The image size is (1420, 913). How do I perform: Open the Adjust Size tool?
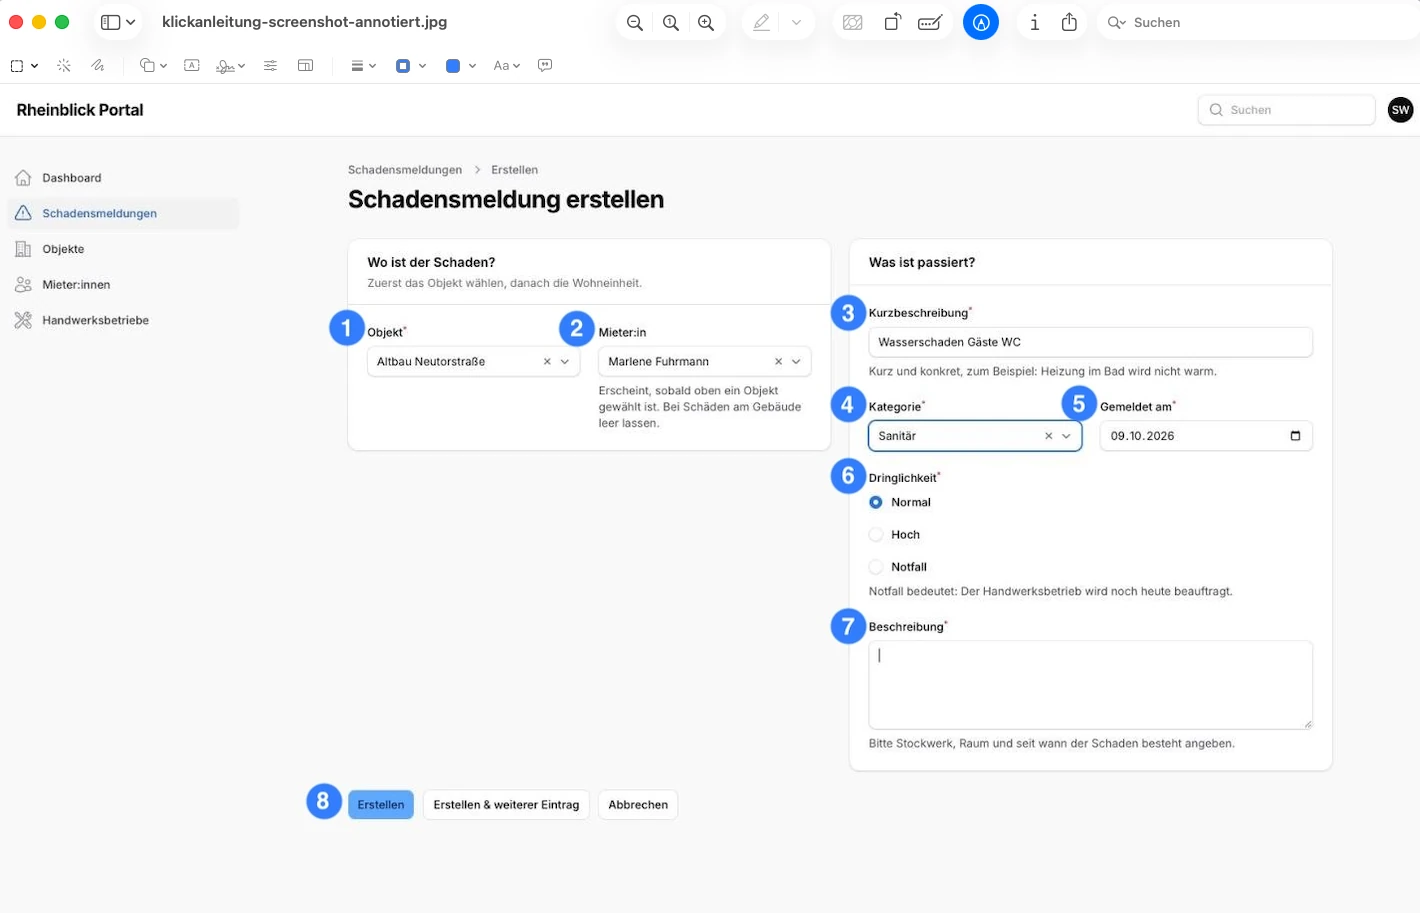(305, 66)
